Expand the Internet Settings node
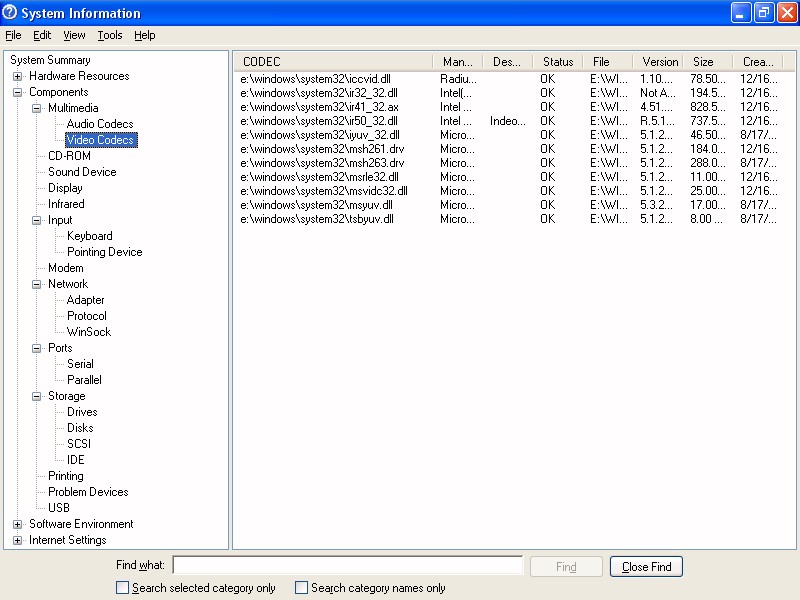The height and width of the screenshot is (600, 800). coord(17,540)
